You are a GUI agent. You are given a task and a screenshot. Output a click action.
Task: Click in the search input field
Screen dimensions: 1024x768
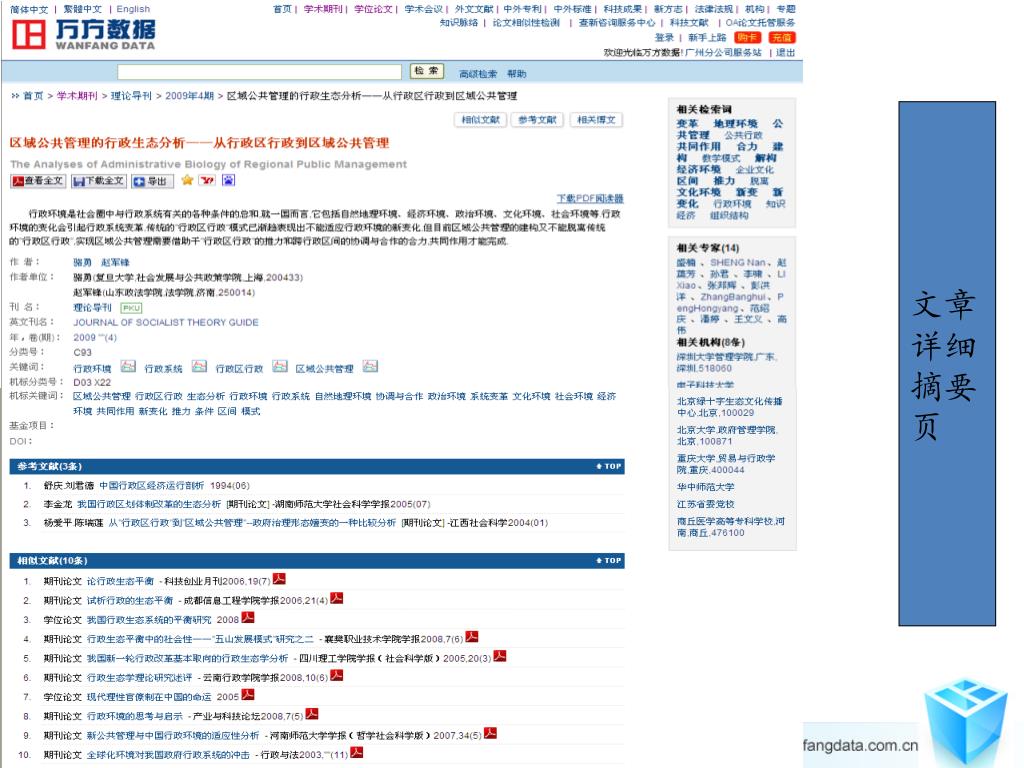click(259, 72)
